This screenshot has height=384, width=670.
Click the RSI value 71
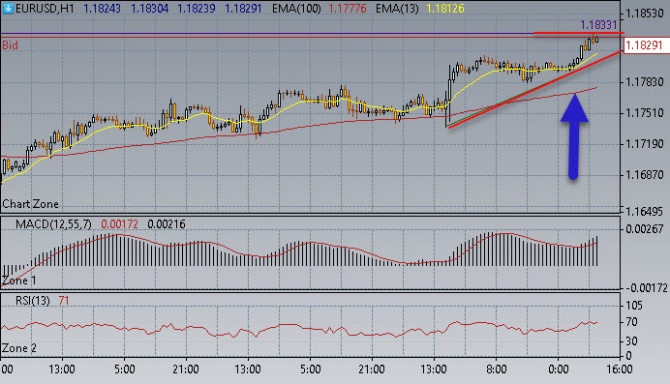pyautogui.click(x=64, y=301)
